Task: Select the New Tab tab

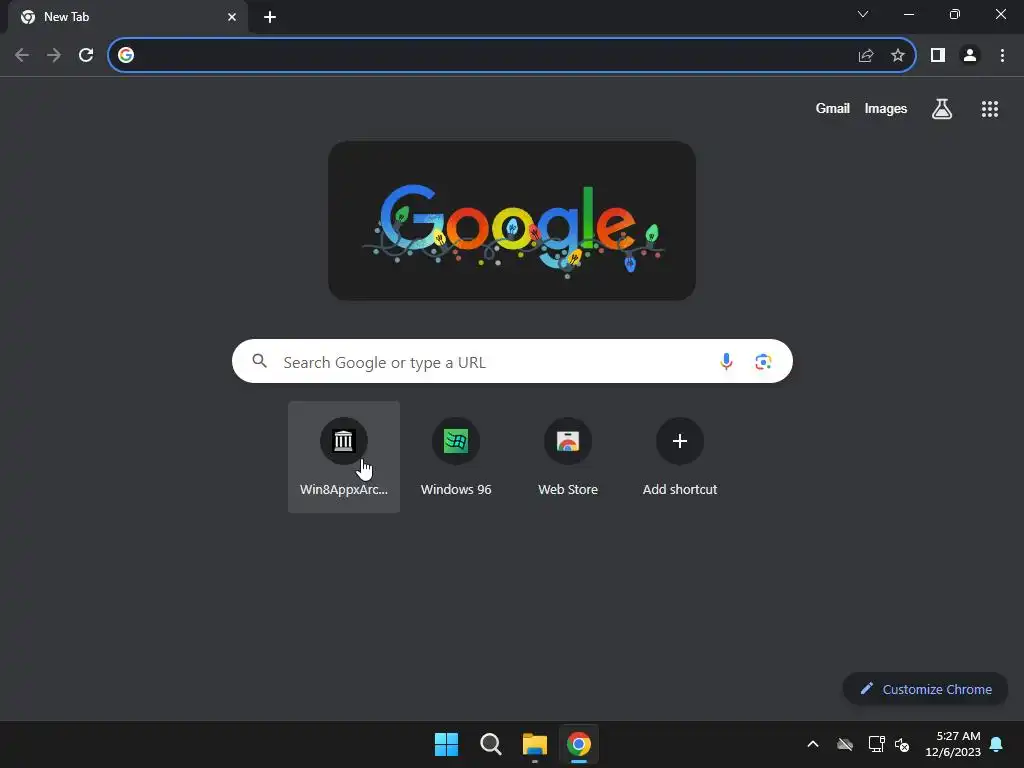Action: [x=127, y=18]
